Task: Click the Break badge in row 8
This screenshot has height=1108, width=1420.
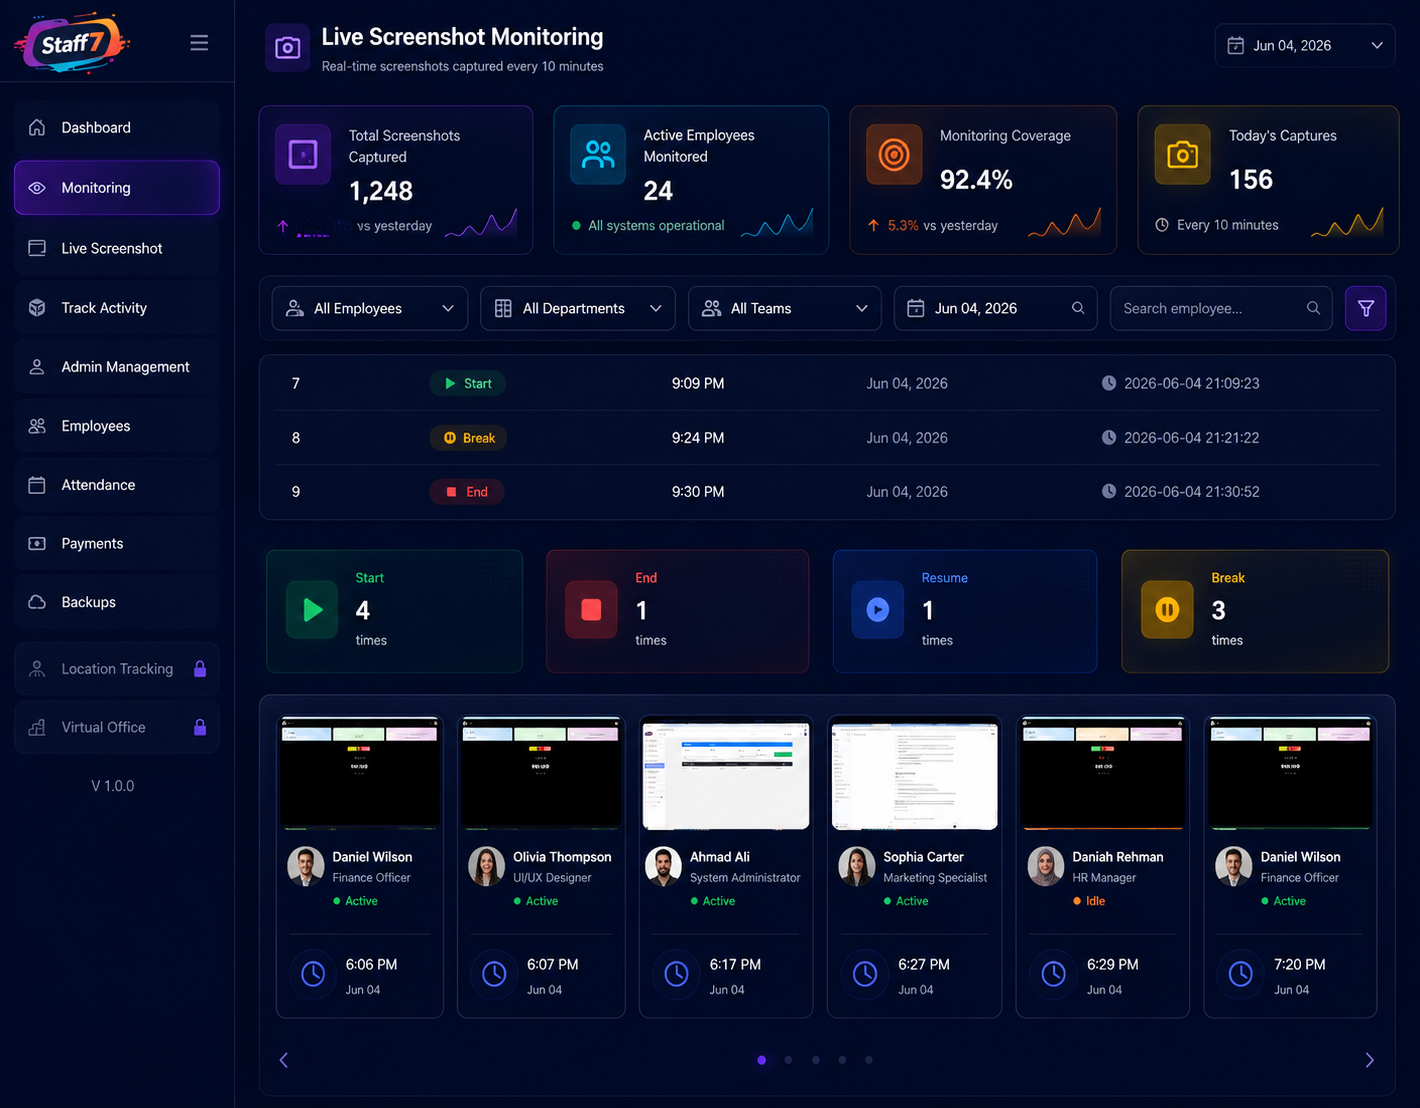Action: (x=468, y=438)
